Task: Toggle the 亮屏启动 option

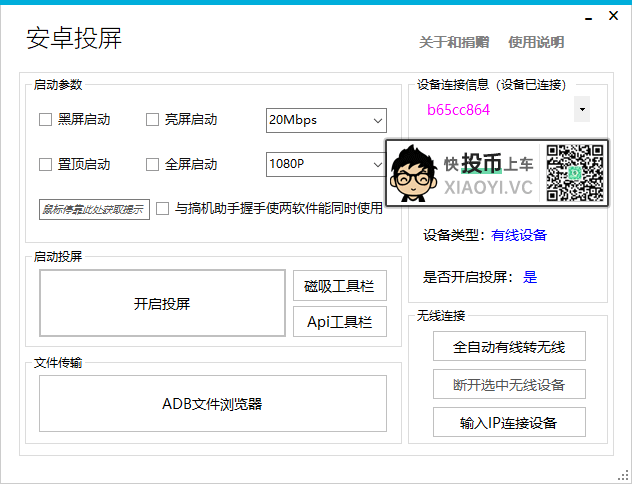Action: (x=153, y=120)
